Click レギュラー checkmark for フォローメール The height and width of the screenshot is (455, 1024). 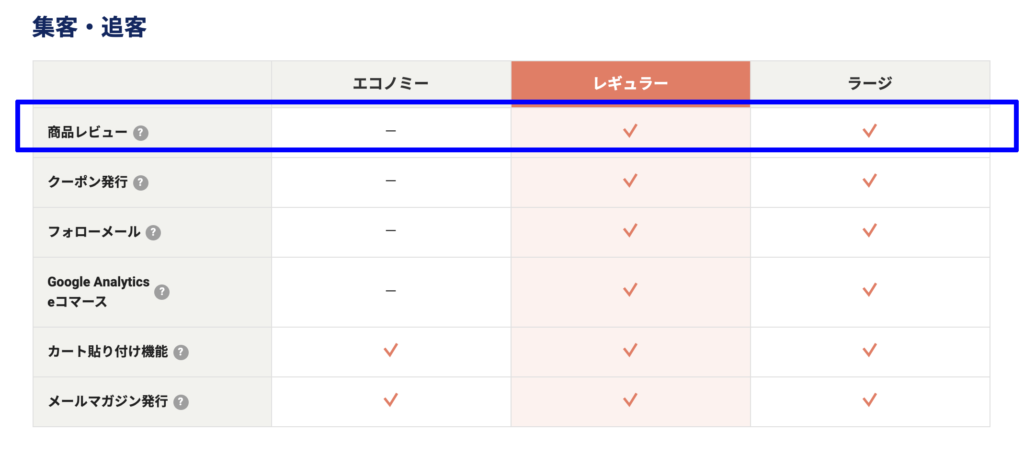pyautogui.click(x=630, y=230)
